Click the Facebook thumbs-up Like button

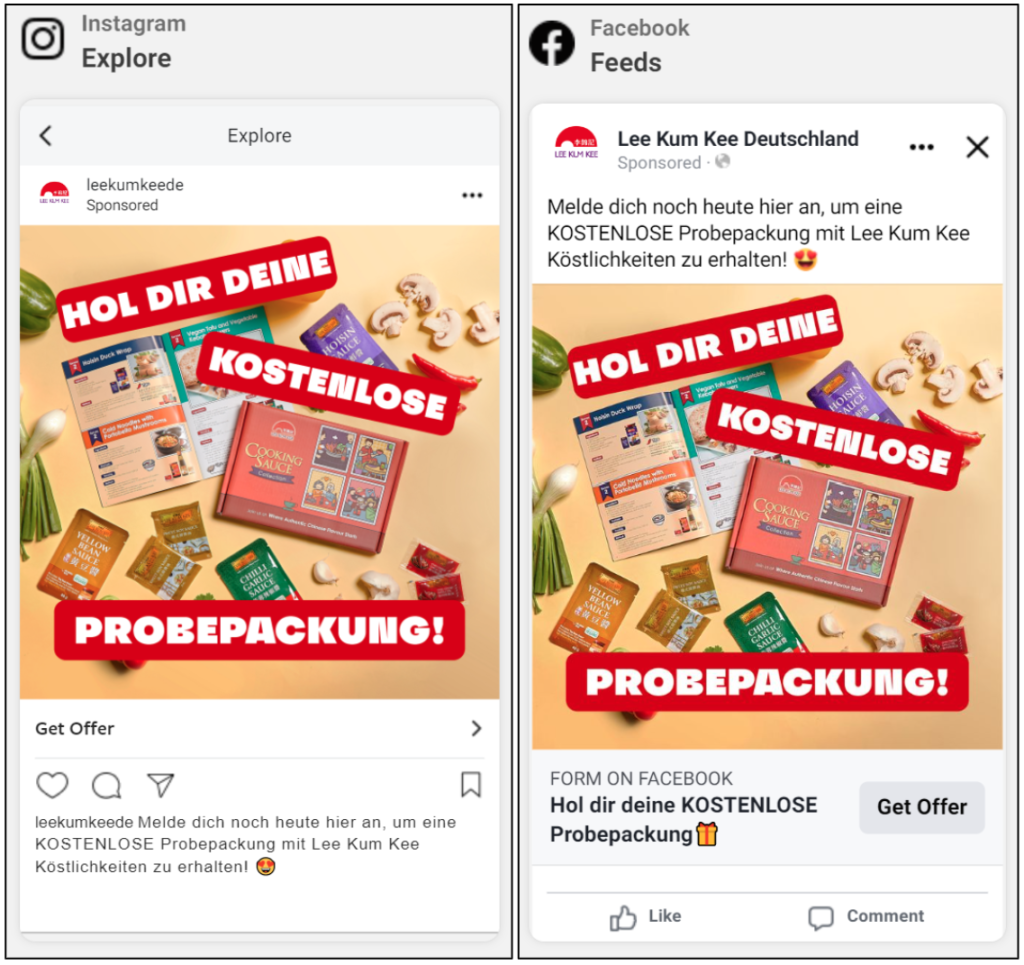tap(645, 917)
